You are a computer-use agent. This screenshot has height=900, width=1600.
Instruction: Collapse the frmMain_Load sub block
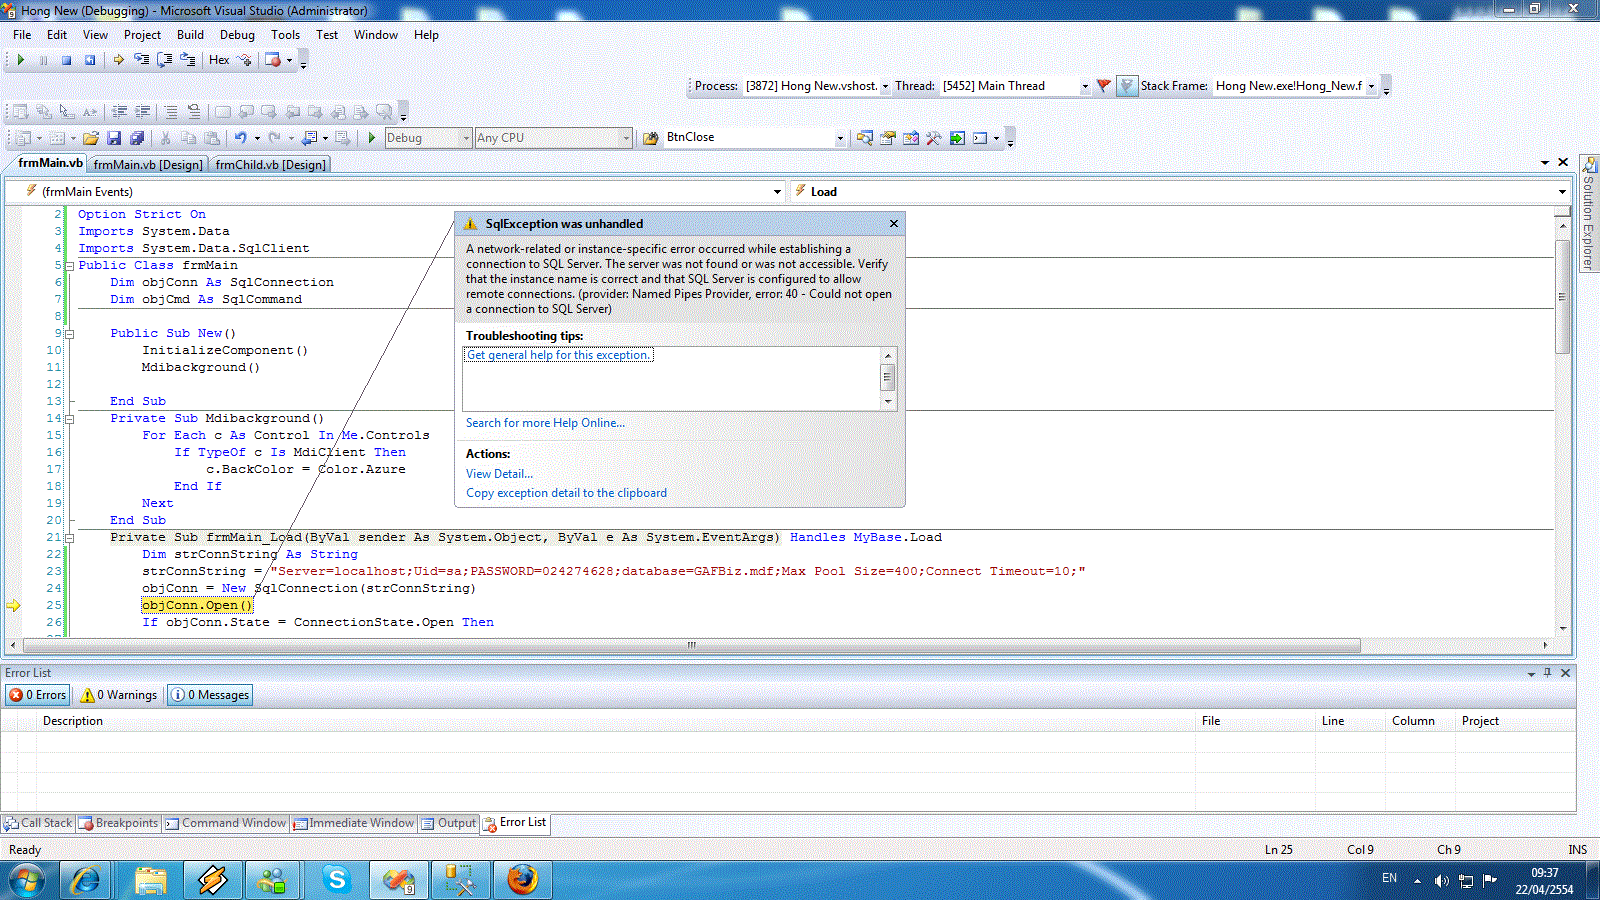69,538
